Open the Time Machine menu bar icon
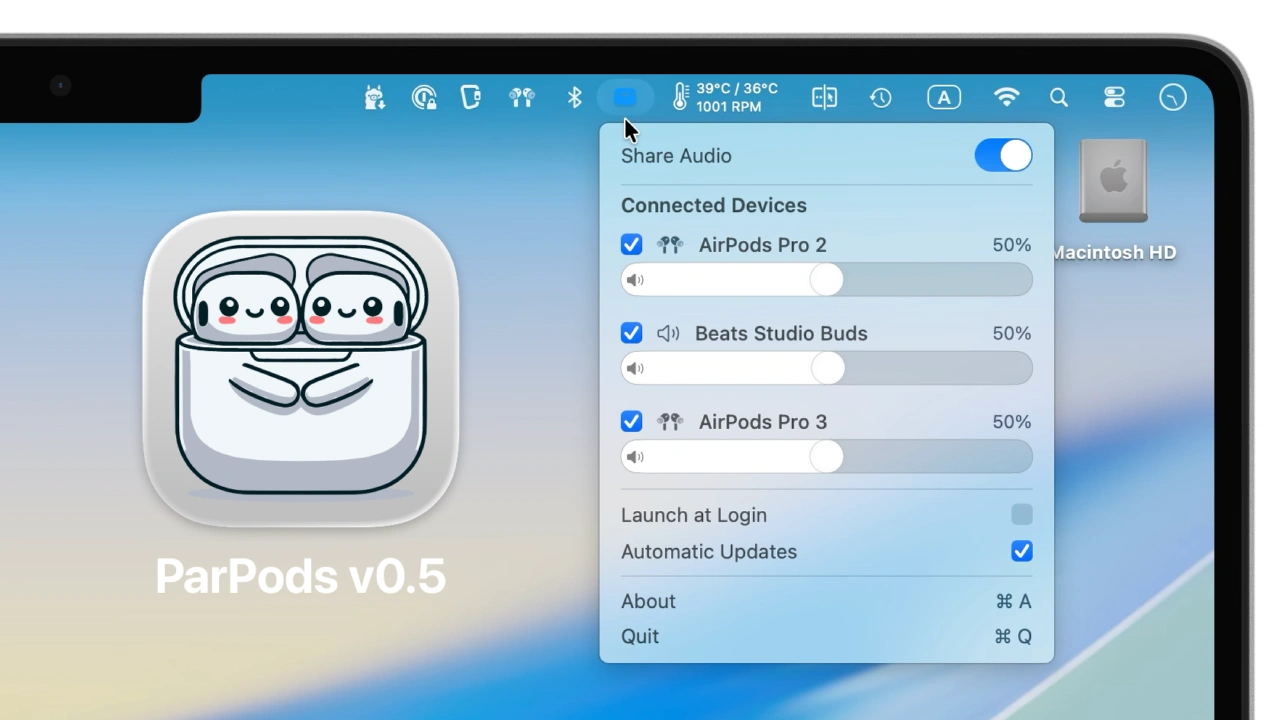Screen dimensions: 1280x720 pos(880,97)
